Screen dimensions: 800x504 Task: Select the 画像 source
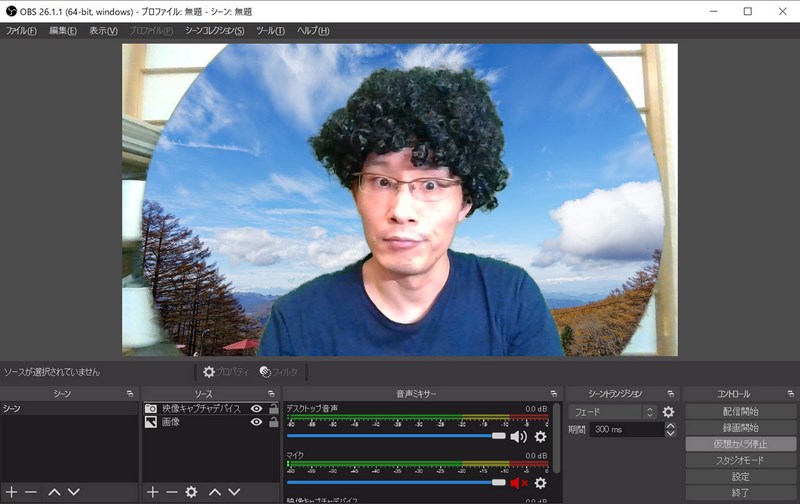pos(171,422)
